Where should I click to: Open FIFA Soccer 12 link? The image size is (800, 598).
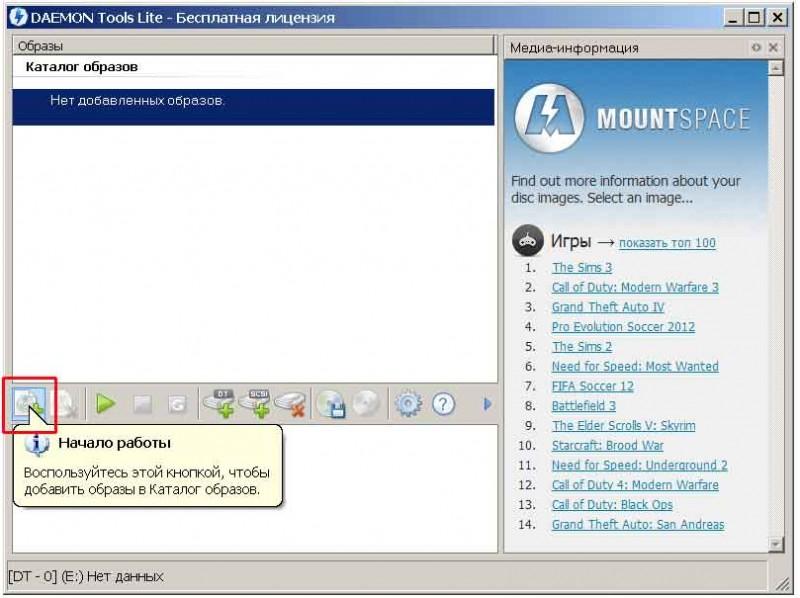[x=593, y=386]
